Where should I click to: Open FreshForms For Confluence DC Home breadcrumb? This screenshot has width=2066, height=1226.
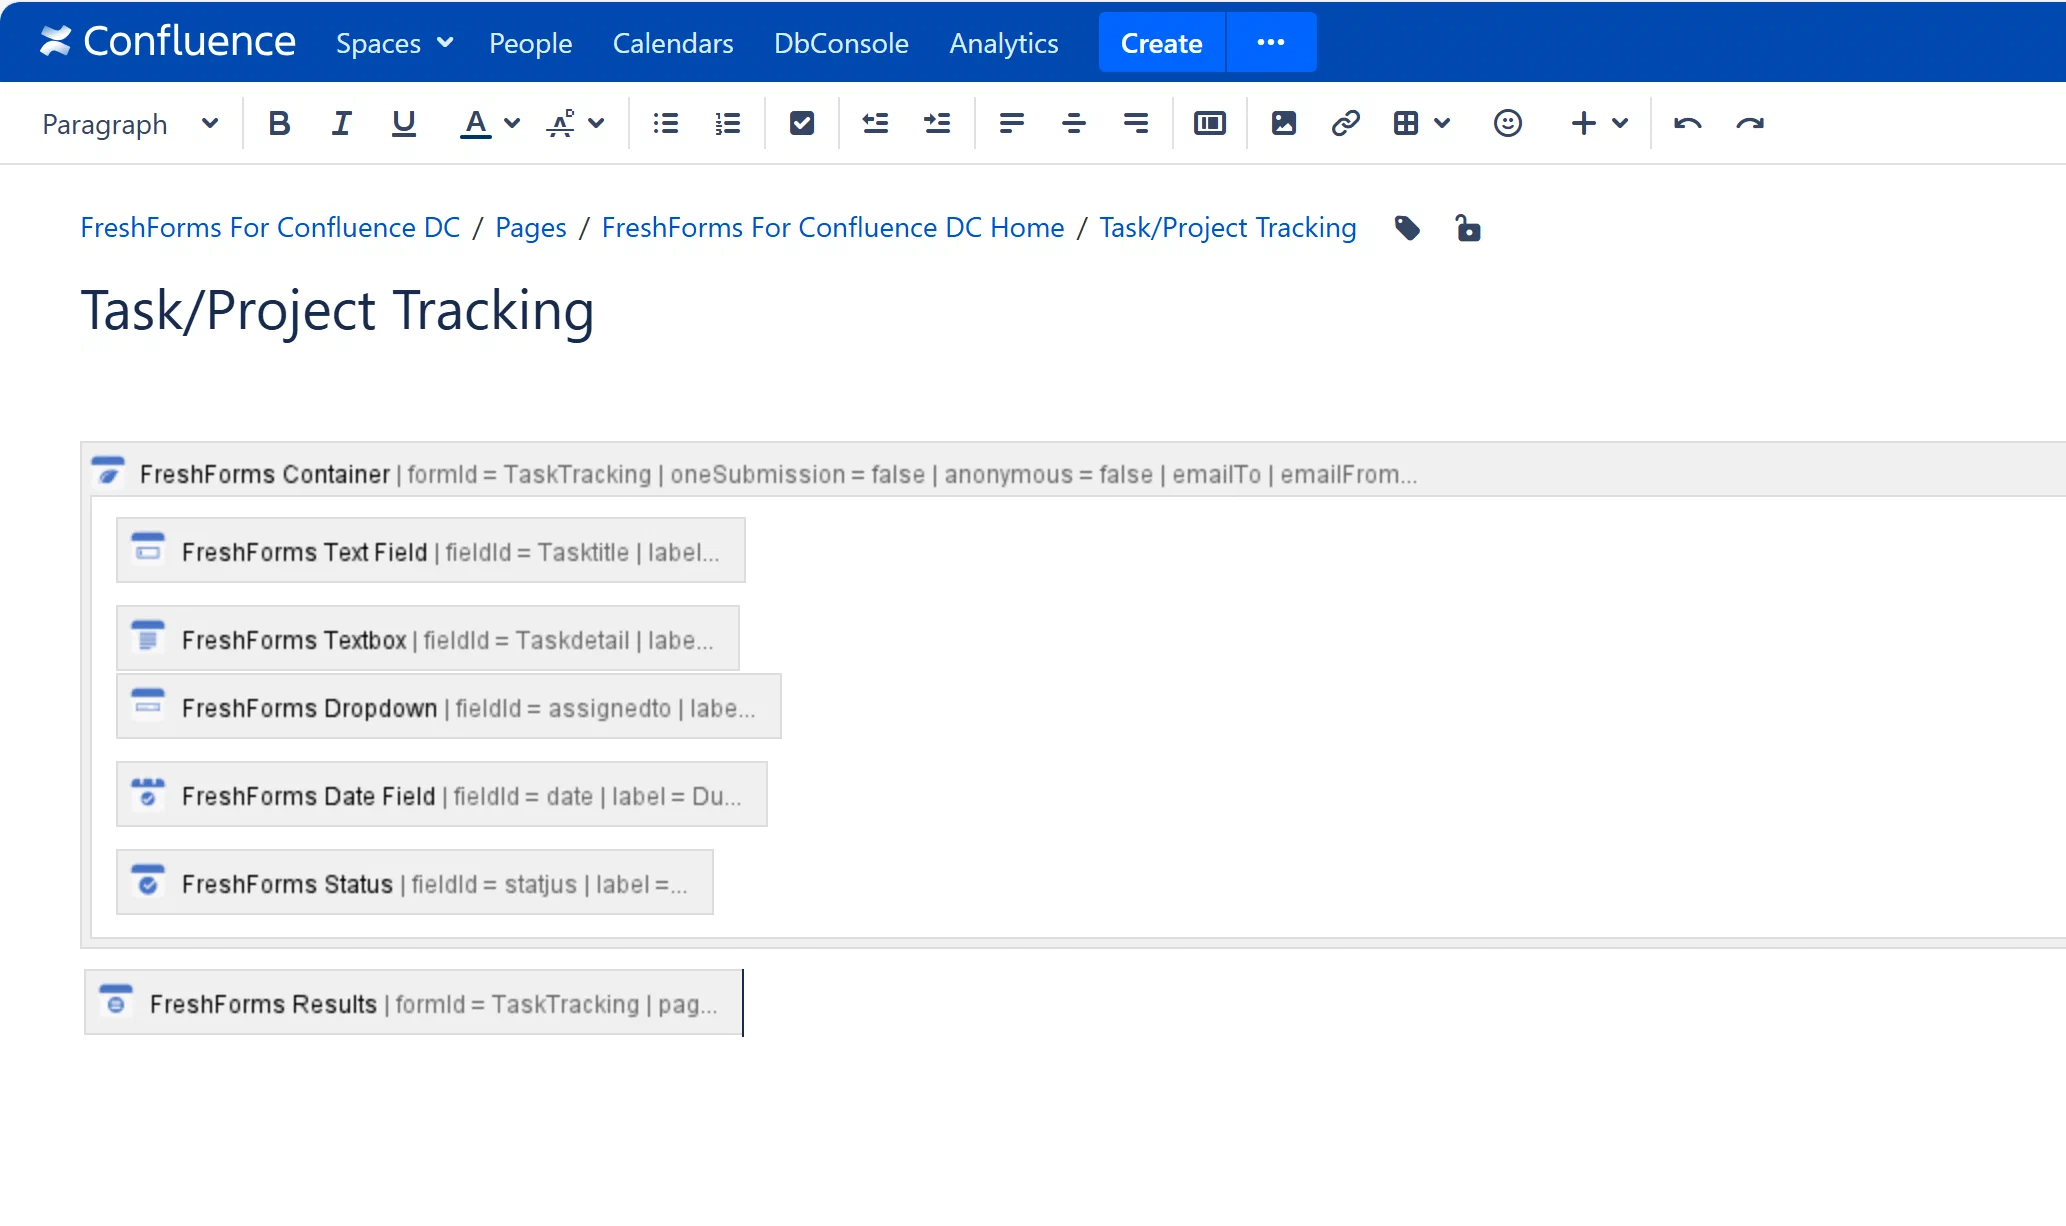833,228
